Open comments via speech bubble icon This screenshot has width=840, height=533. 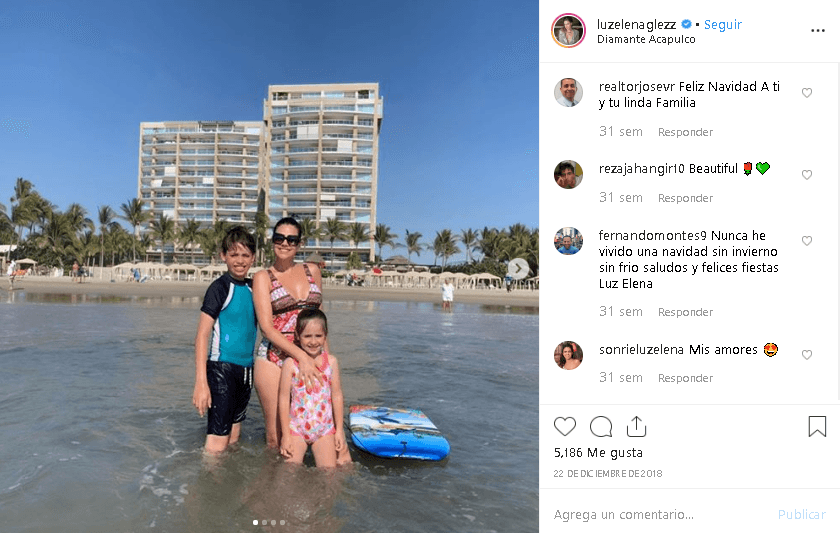tap(601, 427)
